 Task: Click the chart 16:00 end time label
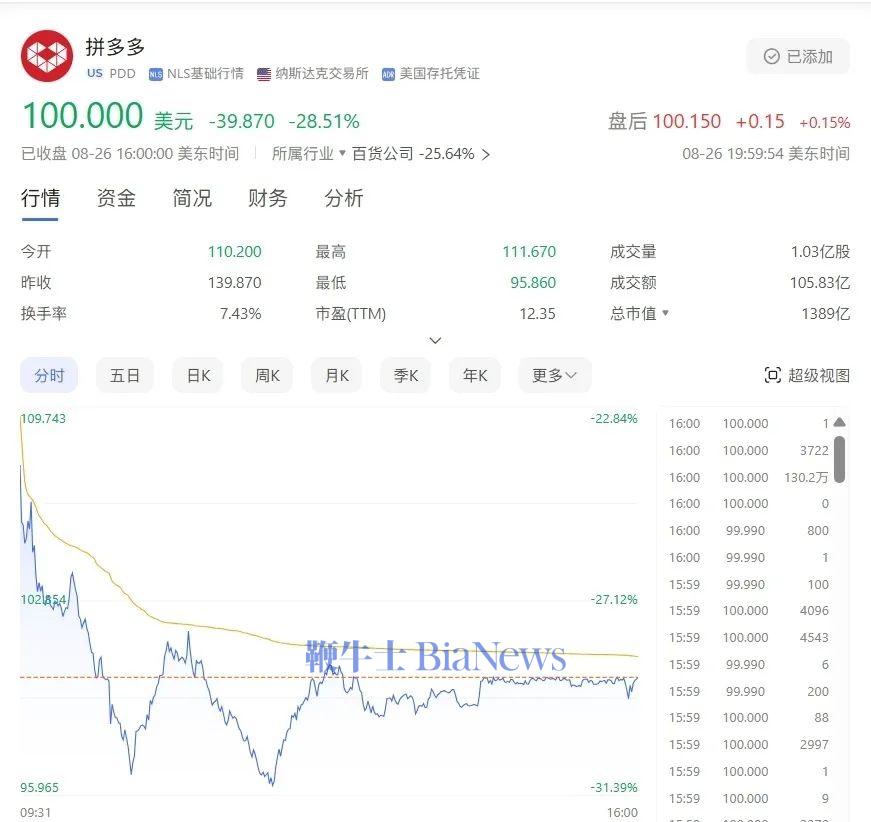click(622, 813)
